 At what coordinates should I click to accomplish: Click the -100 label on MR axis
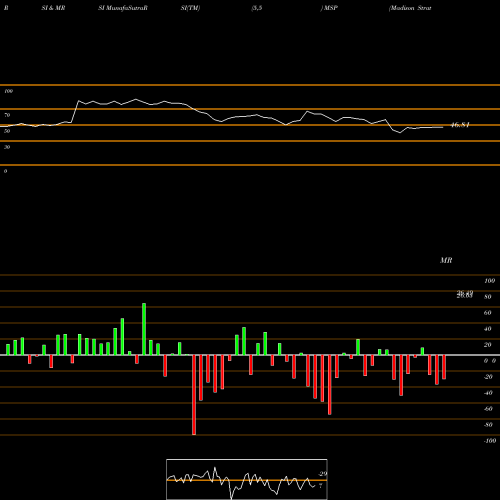click(x=490, y=441)
